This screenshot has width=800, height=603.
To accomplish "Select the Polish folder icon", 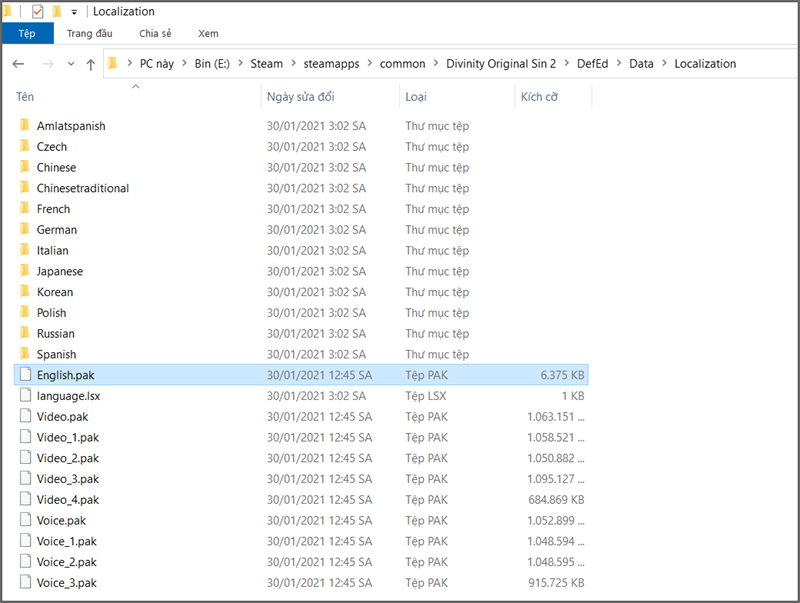I will click(x=24, y=312).
